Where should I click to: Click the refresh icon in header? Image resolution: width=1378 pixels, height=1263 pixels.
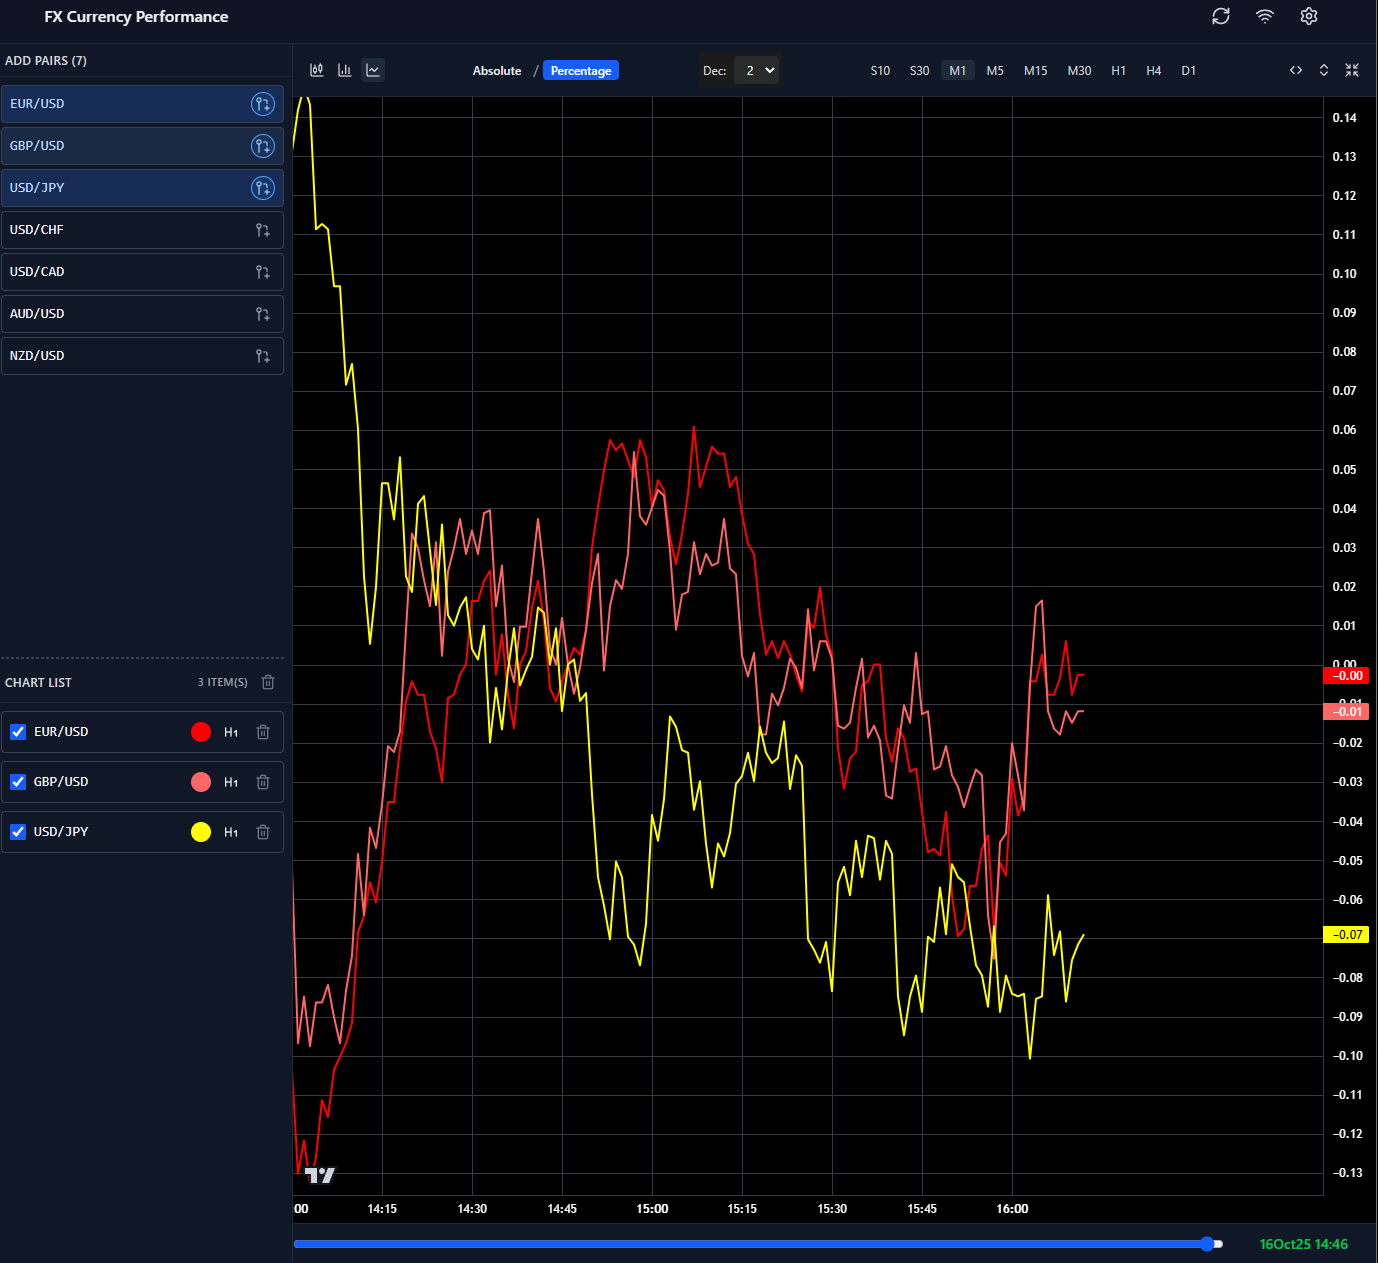(1221, 16)
